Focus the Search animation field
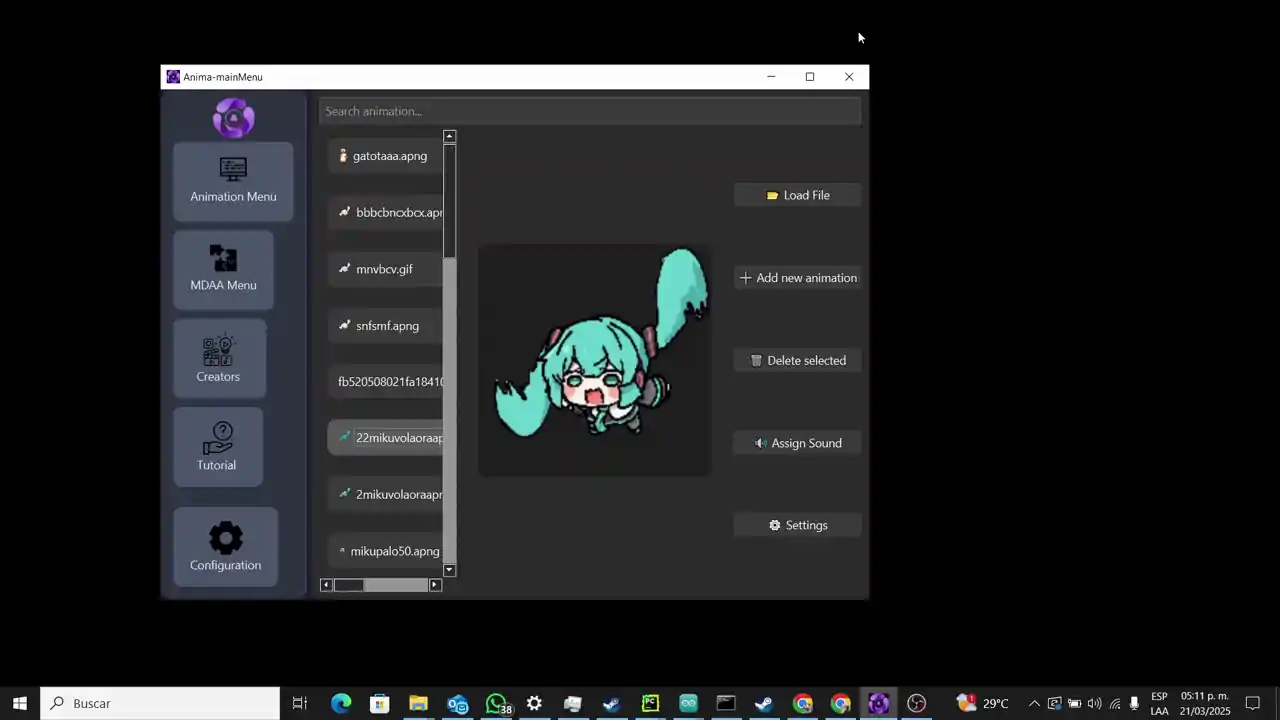This screenshot has height=720, width=1280. (x=590, y=111)
